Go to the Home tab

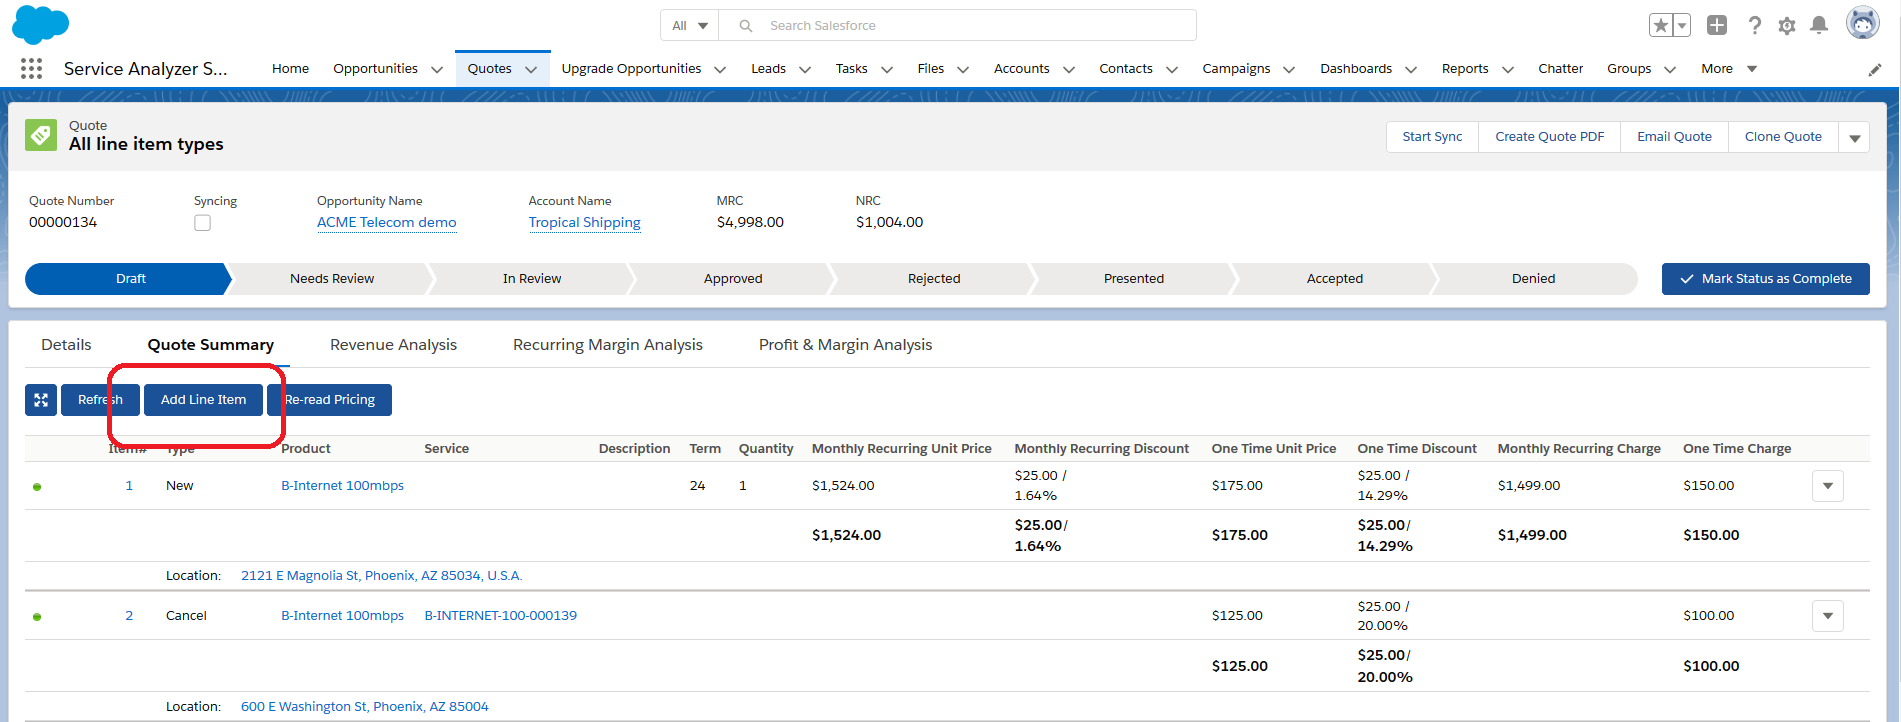290,69
